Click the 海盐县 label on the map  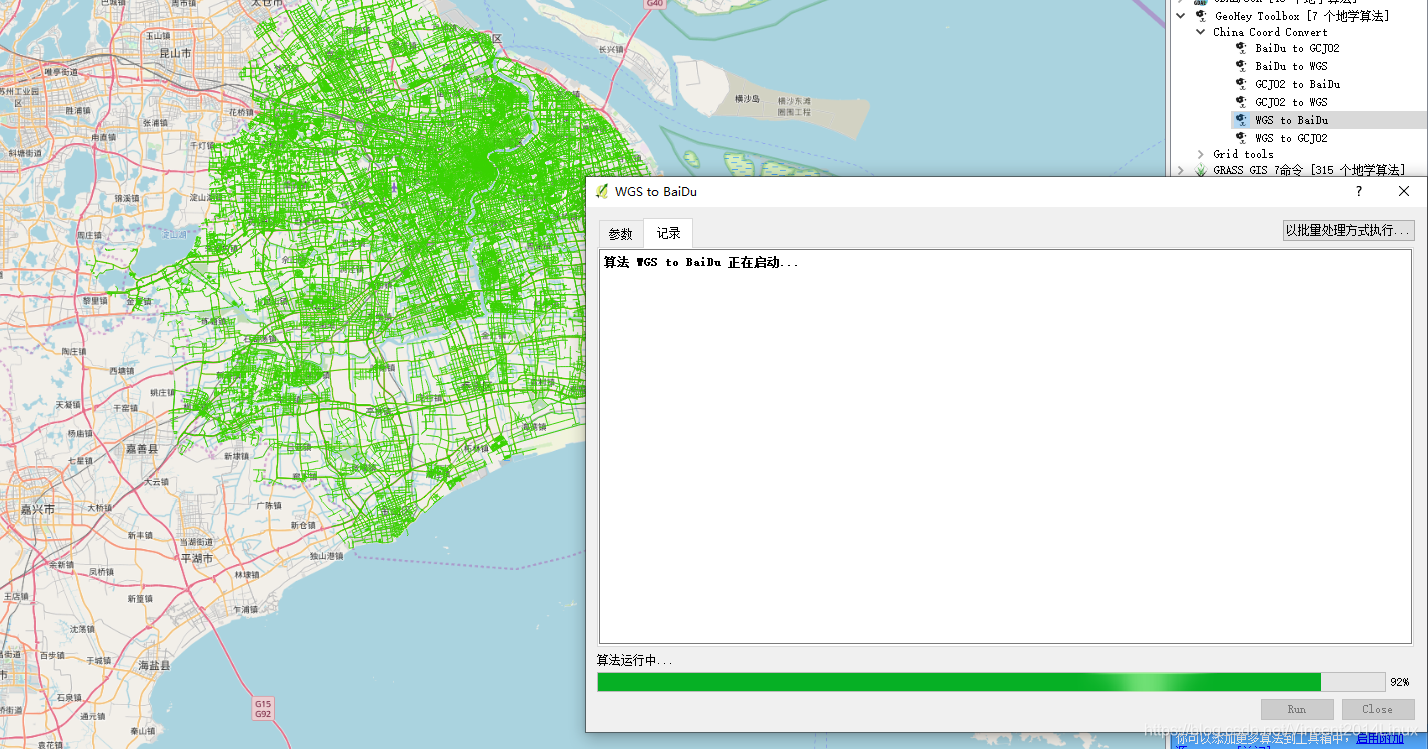click(155, 665)
